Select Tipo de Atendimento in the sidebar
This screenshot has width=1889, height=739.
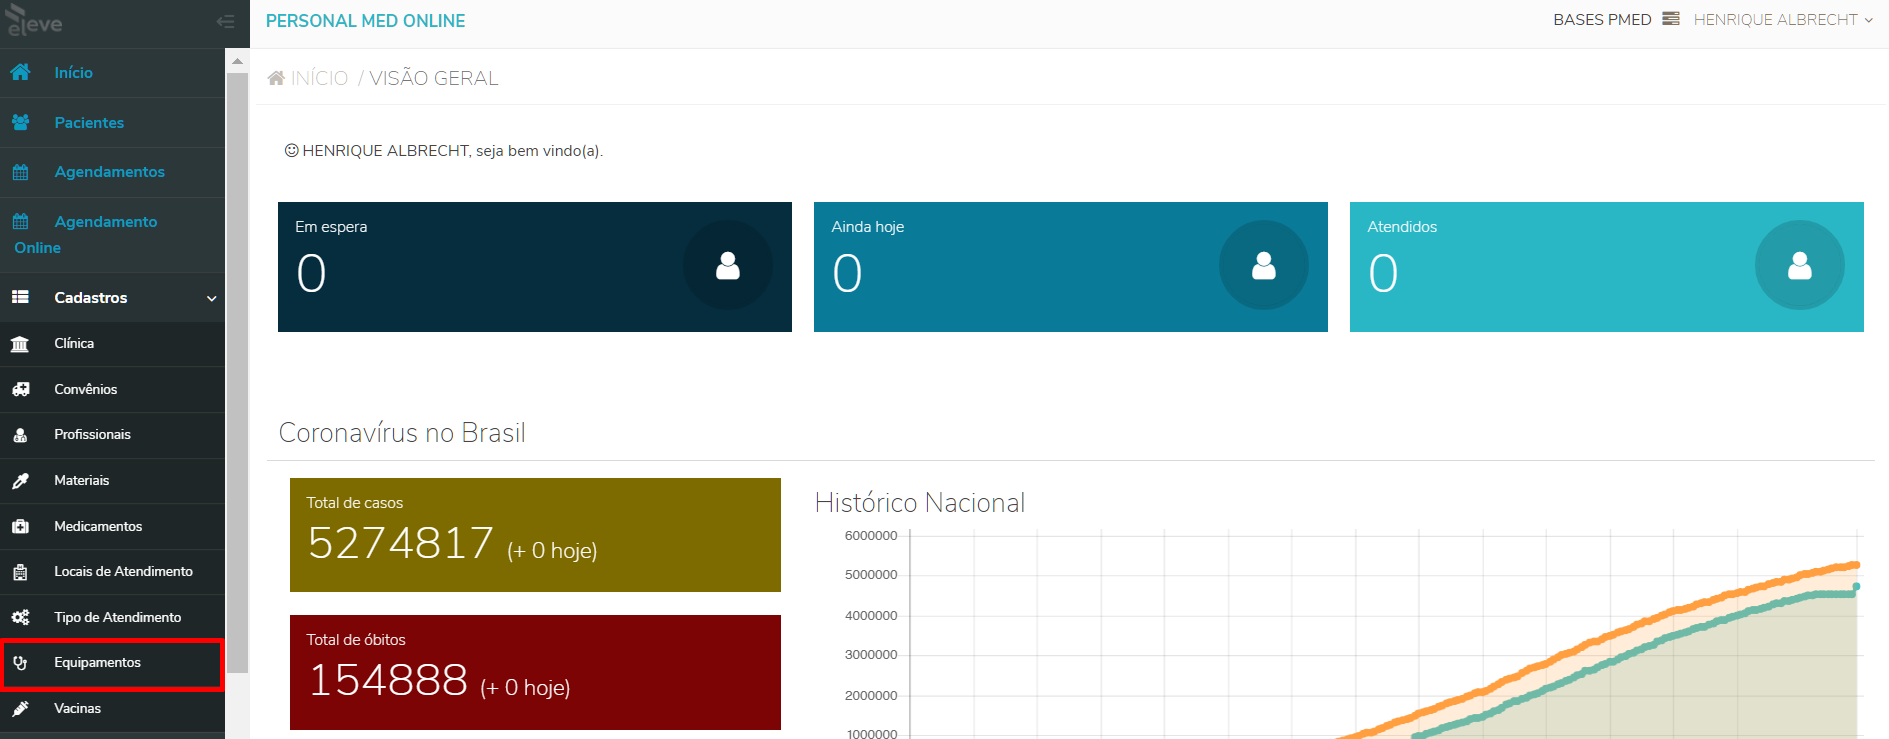[112, 618]
